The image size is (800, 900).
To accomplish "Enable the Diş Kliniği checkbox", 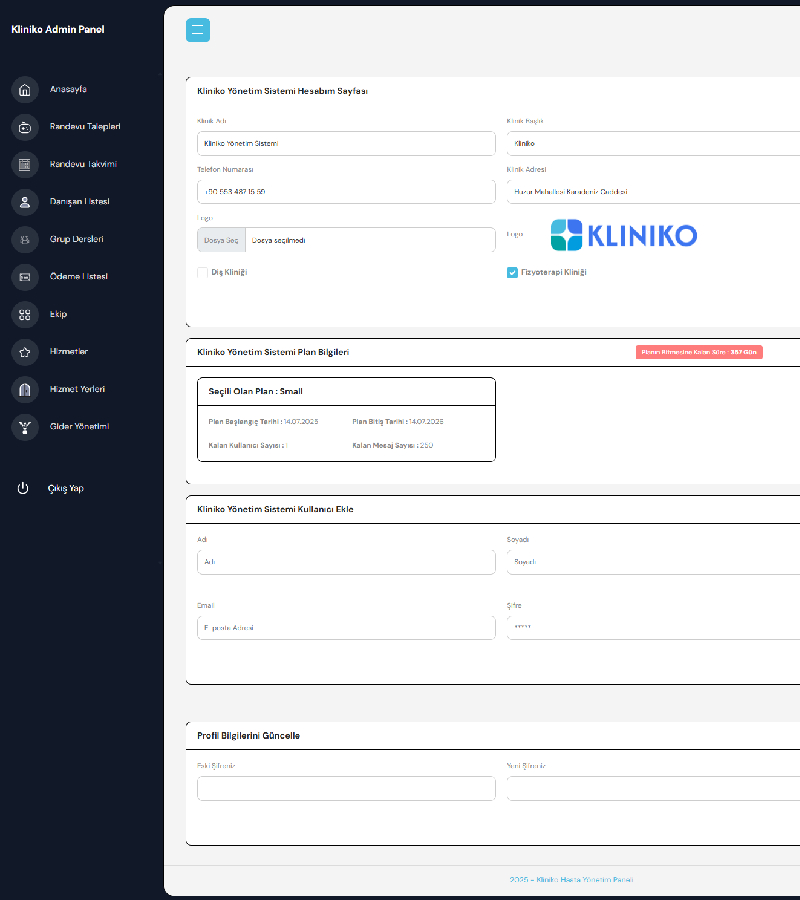I will [202, 273].
